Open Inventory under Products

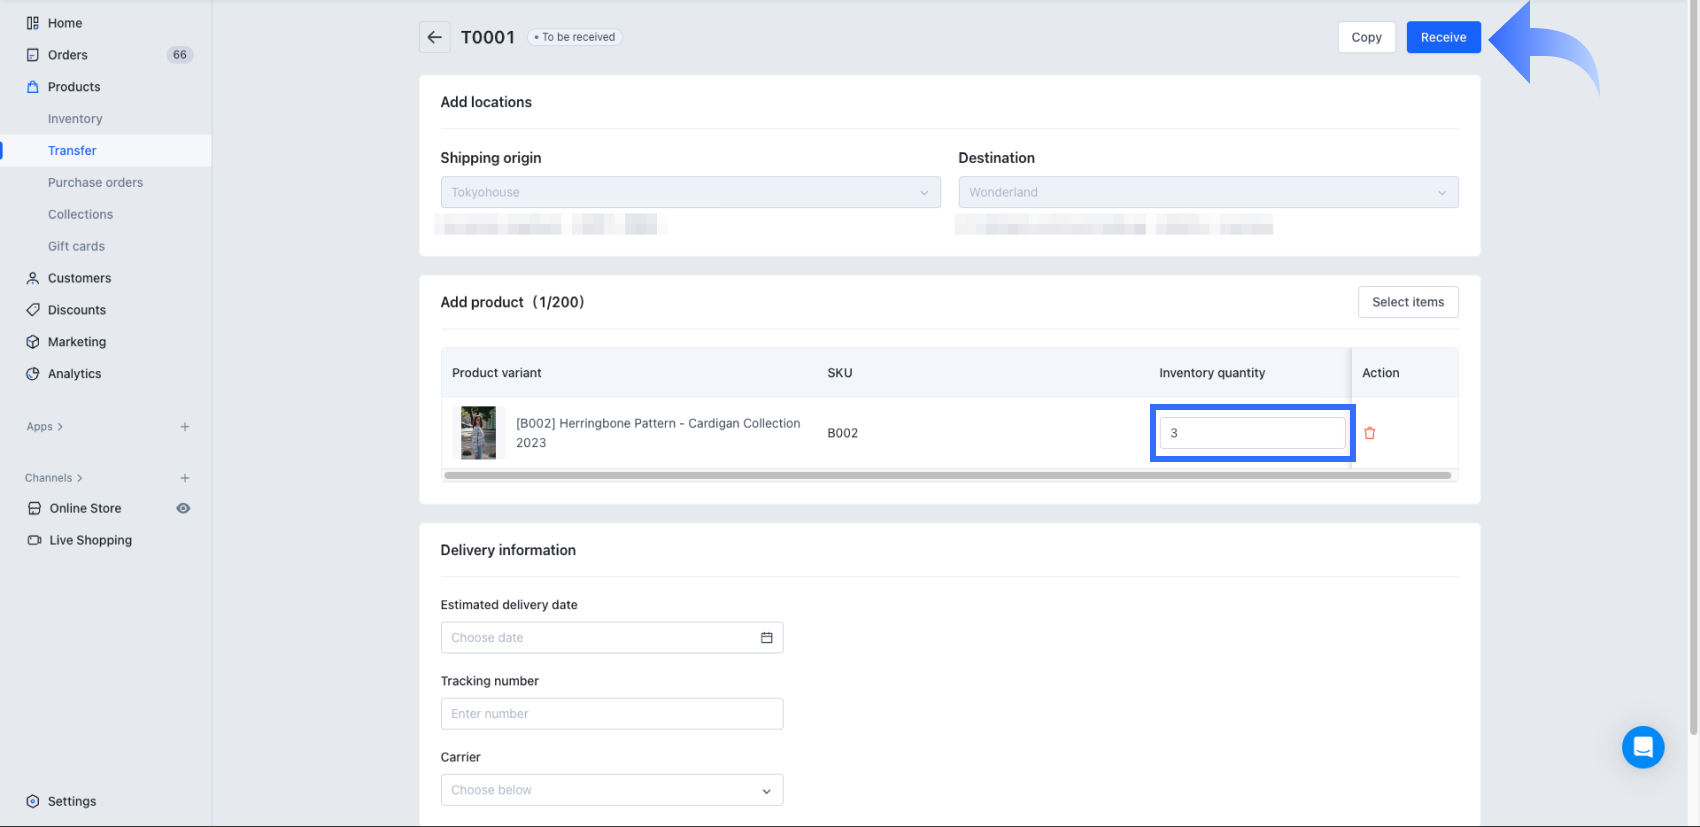pos(75,119)
